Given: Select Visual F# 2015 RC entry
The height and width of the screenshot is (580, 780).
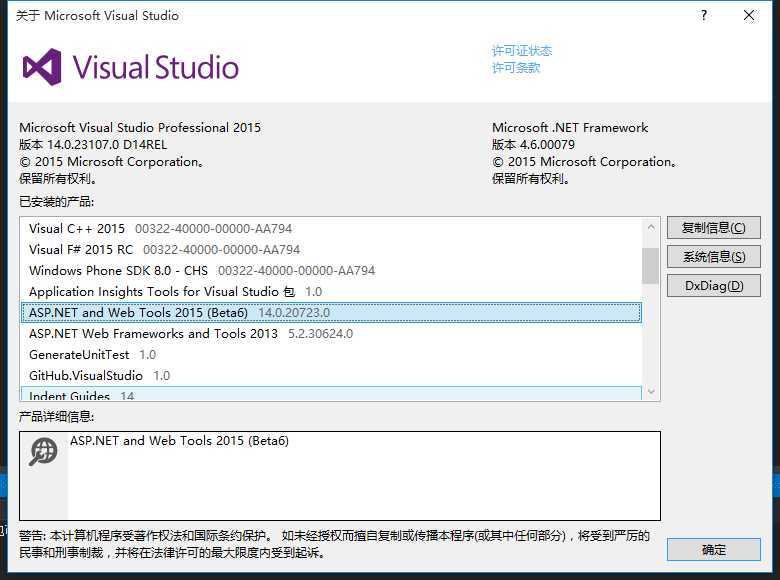Looking at the screenshot, I should tap(331, 250).
